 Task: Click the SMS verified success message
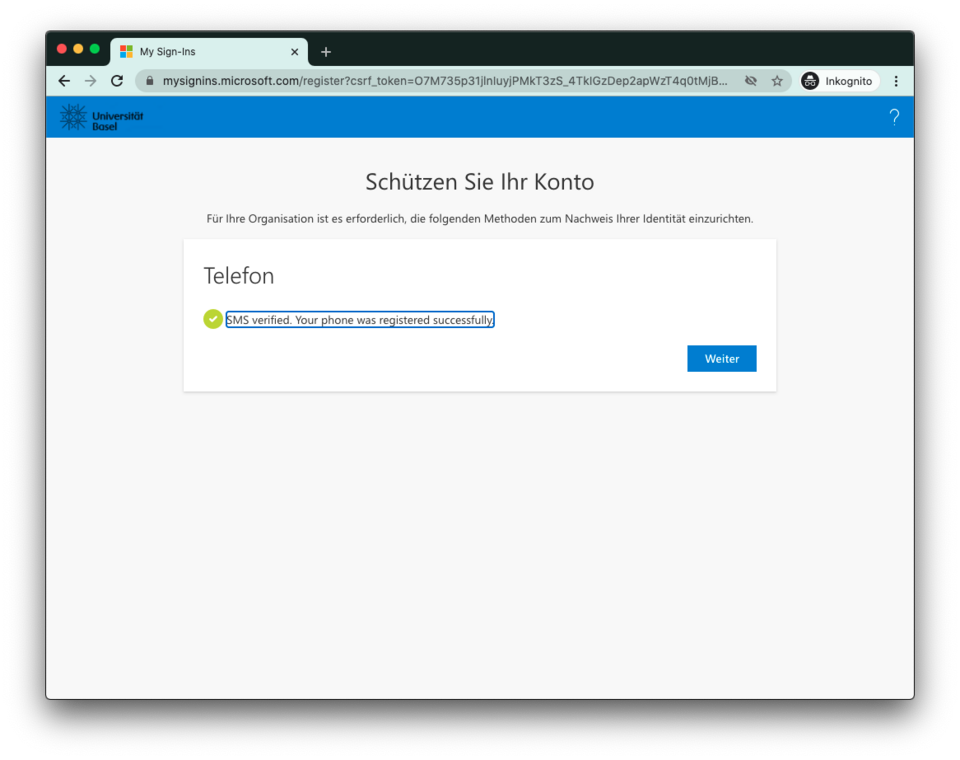pyautogui.click(x=360, y=320)
